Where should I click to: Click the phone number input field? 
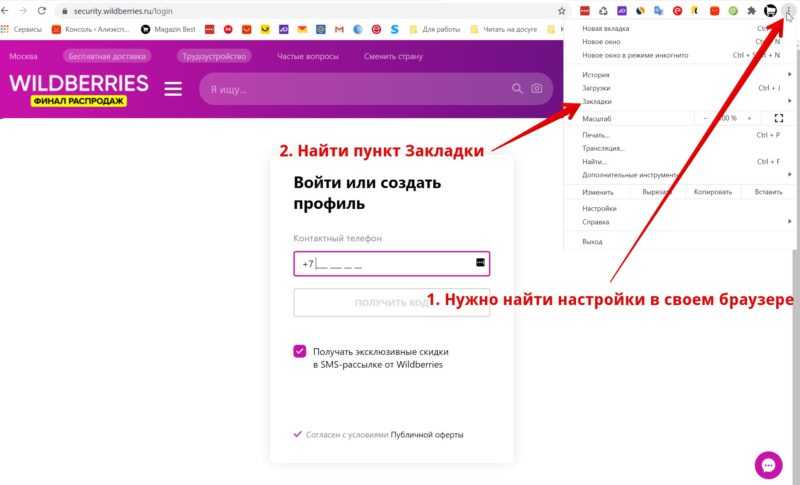point(391,264)
